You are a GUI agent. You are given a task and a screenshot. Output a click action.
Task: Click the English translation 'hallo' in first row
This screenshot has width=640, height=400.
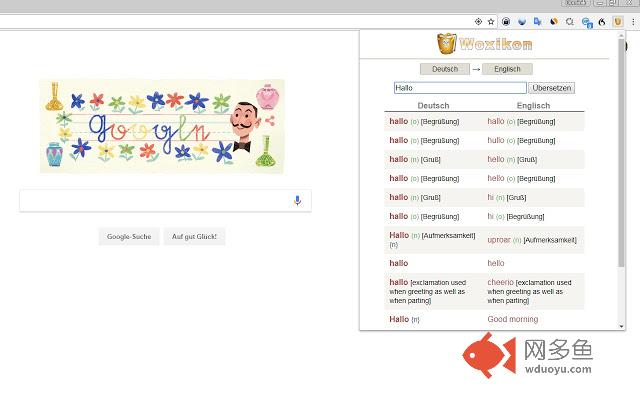496,121
